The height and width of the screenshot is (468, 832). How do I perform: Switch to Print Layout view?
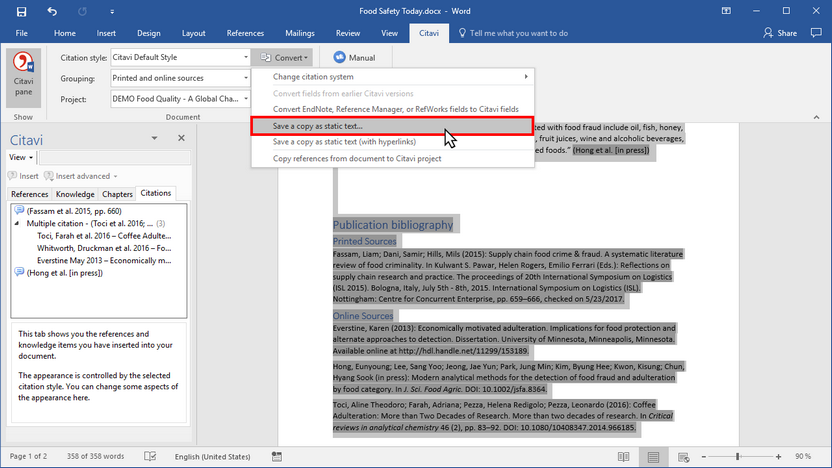pyautogui.click(x=653, y=457)
